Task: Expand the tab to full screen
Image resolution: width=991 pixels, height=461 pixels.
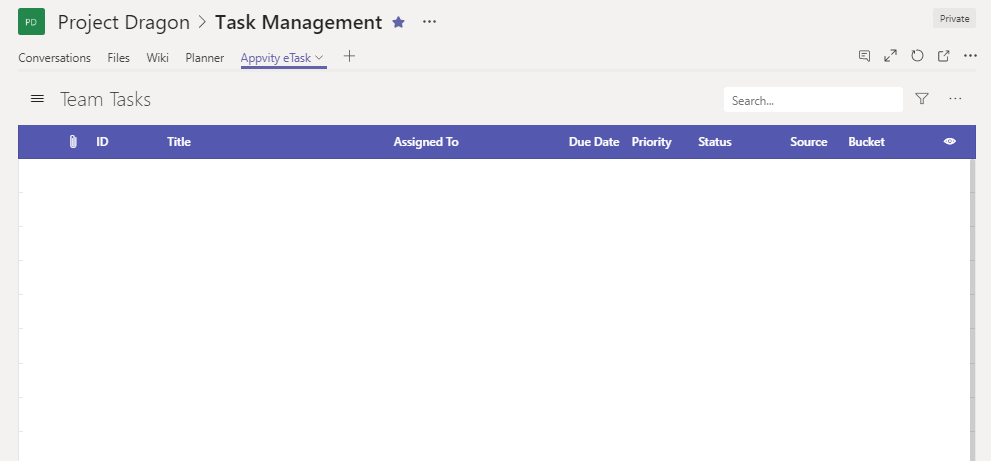Action: (890, 56)
